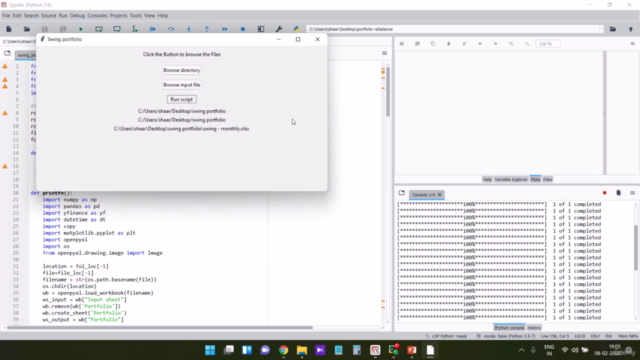Screen dimensions: 640x360
Task: Click the Run script button
Action: pos(182,100)
